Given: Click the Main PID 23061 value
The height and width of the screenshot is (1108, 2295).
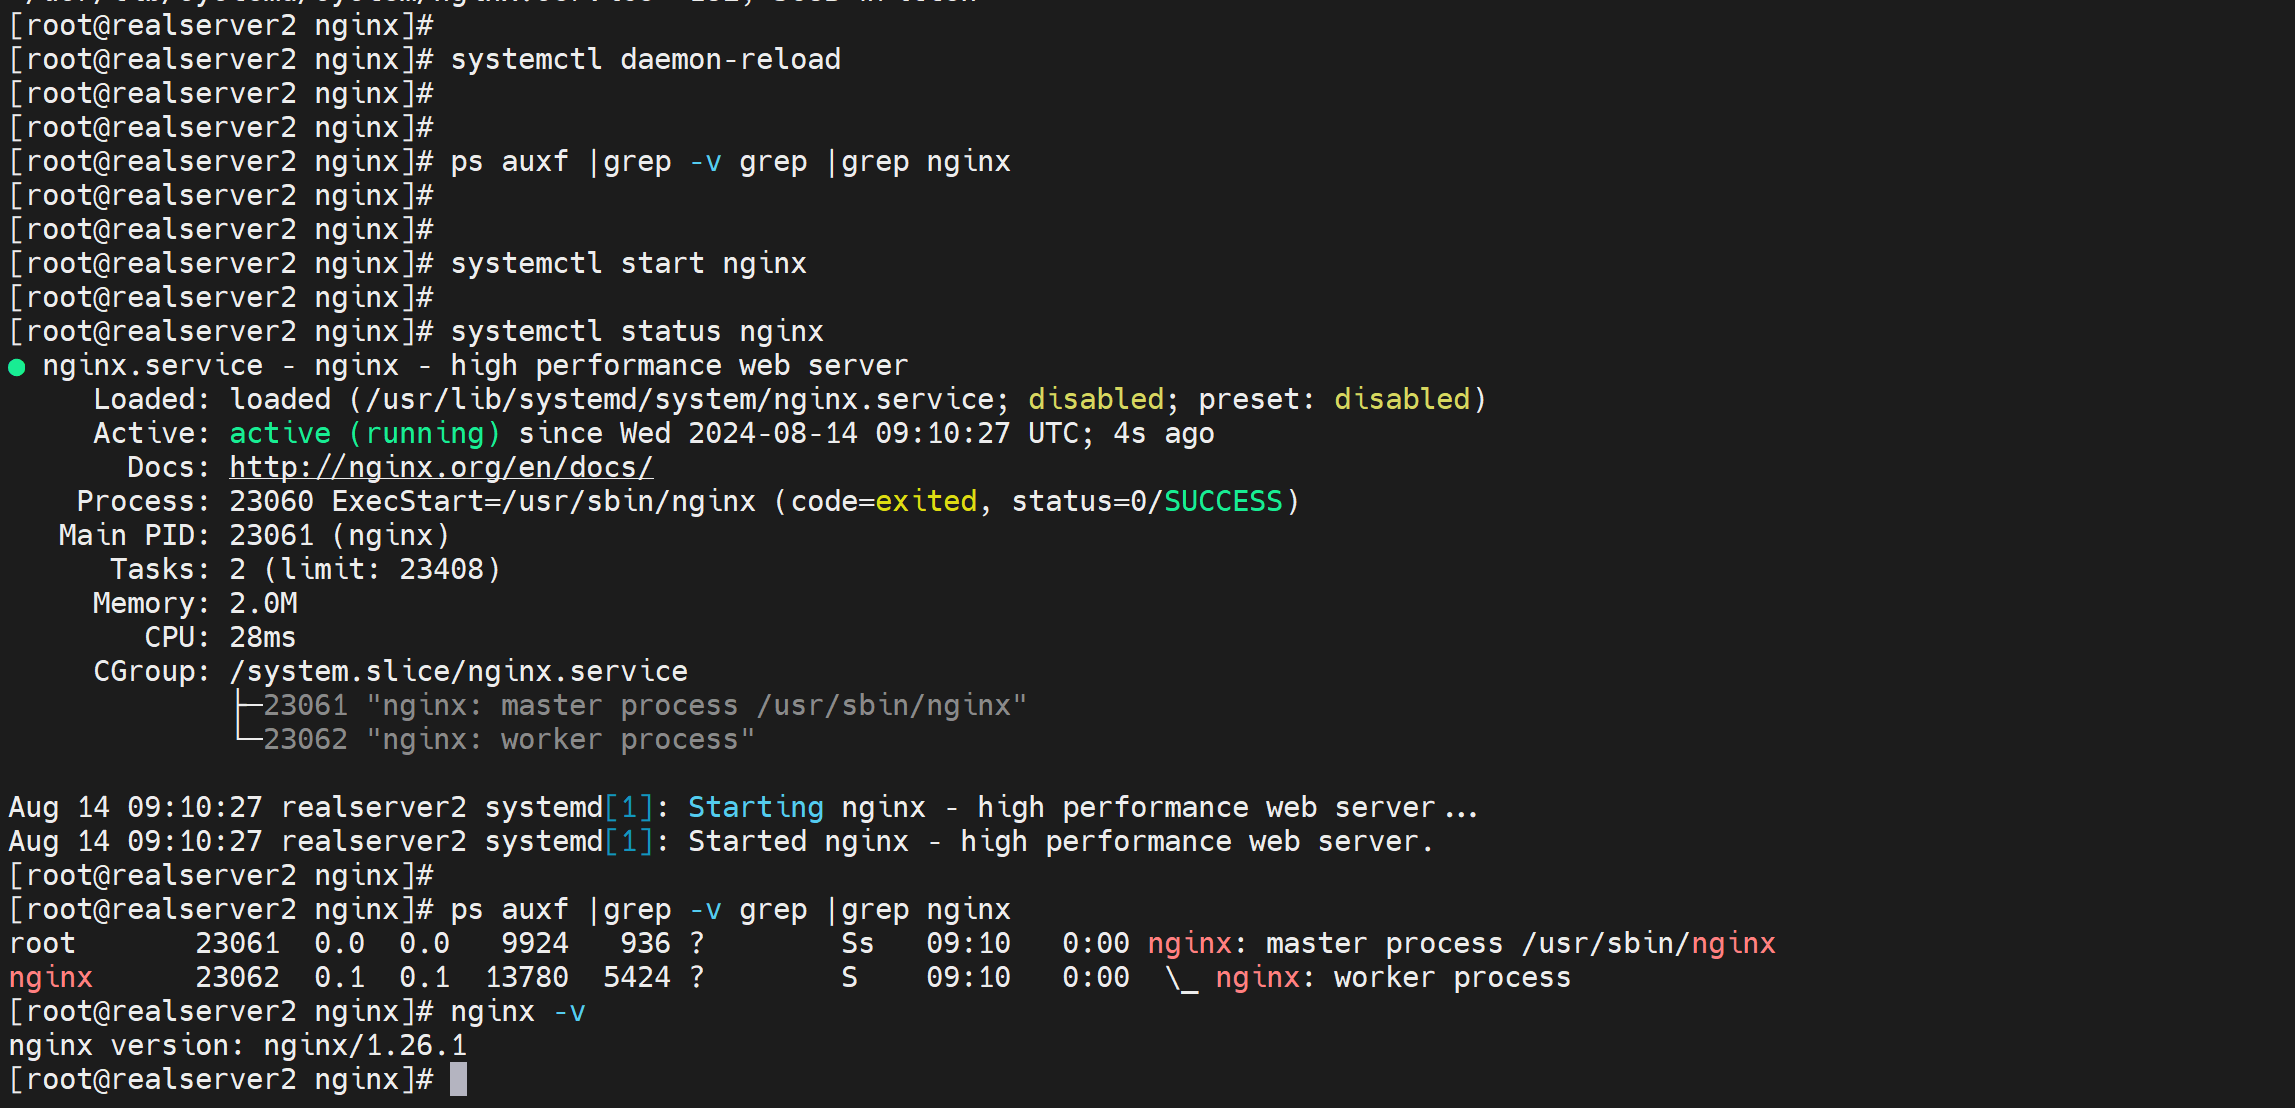Looking at the screenshot, I should coord(271,536).
